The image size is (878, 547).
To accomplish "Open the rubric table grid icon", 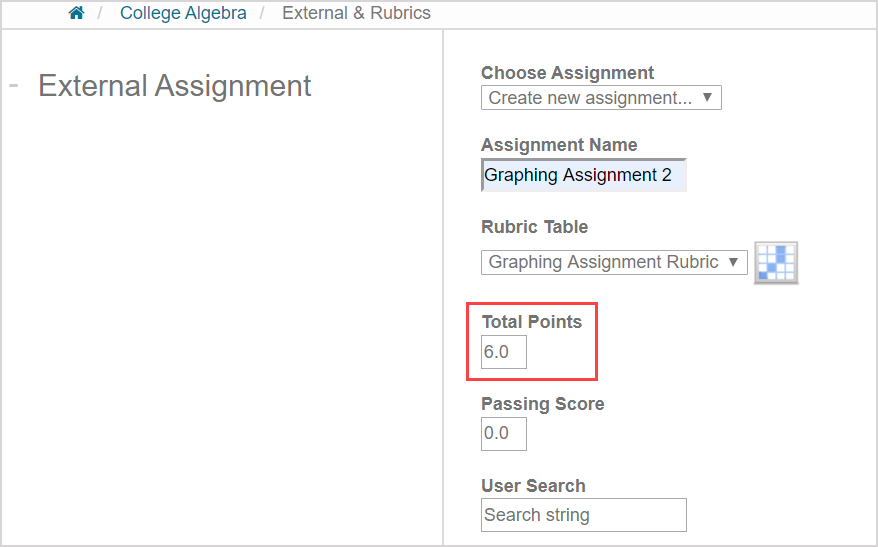I will [x=776, y=262].
